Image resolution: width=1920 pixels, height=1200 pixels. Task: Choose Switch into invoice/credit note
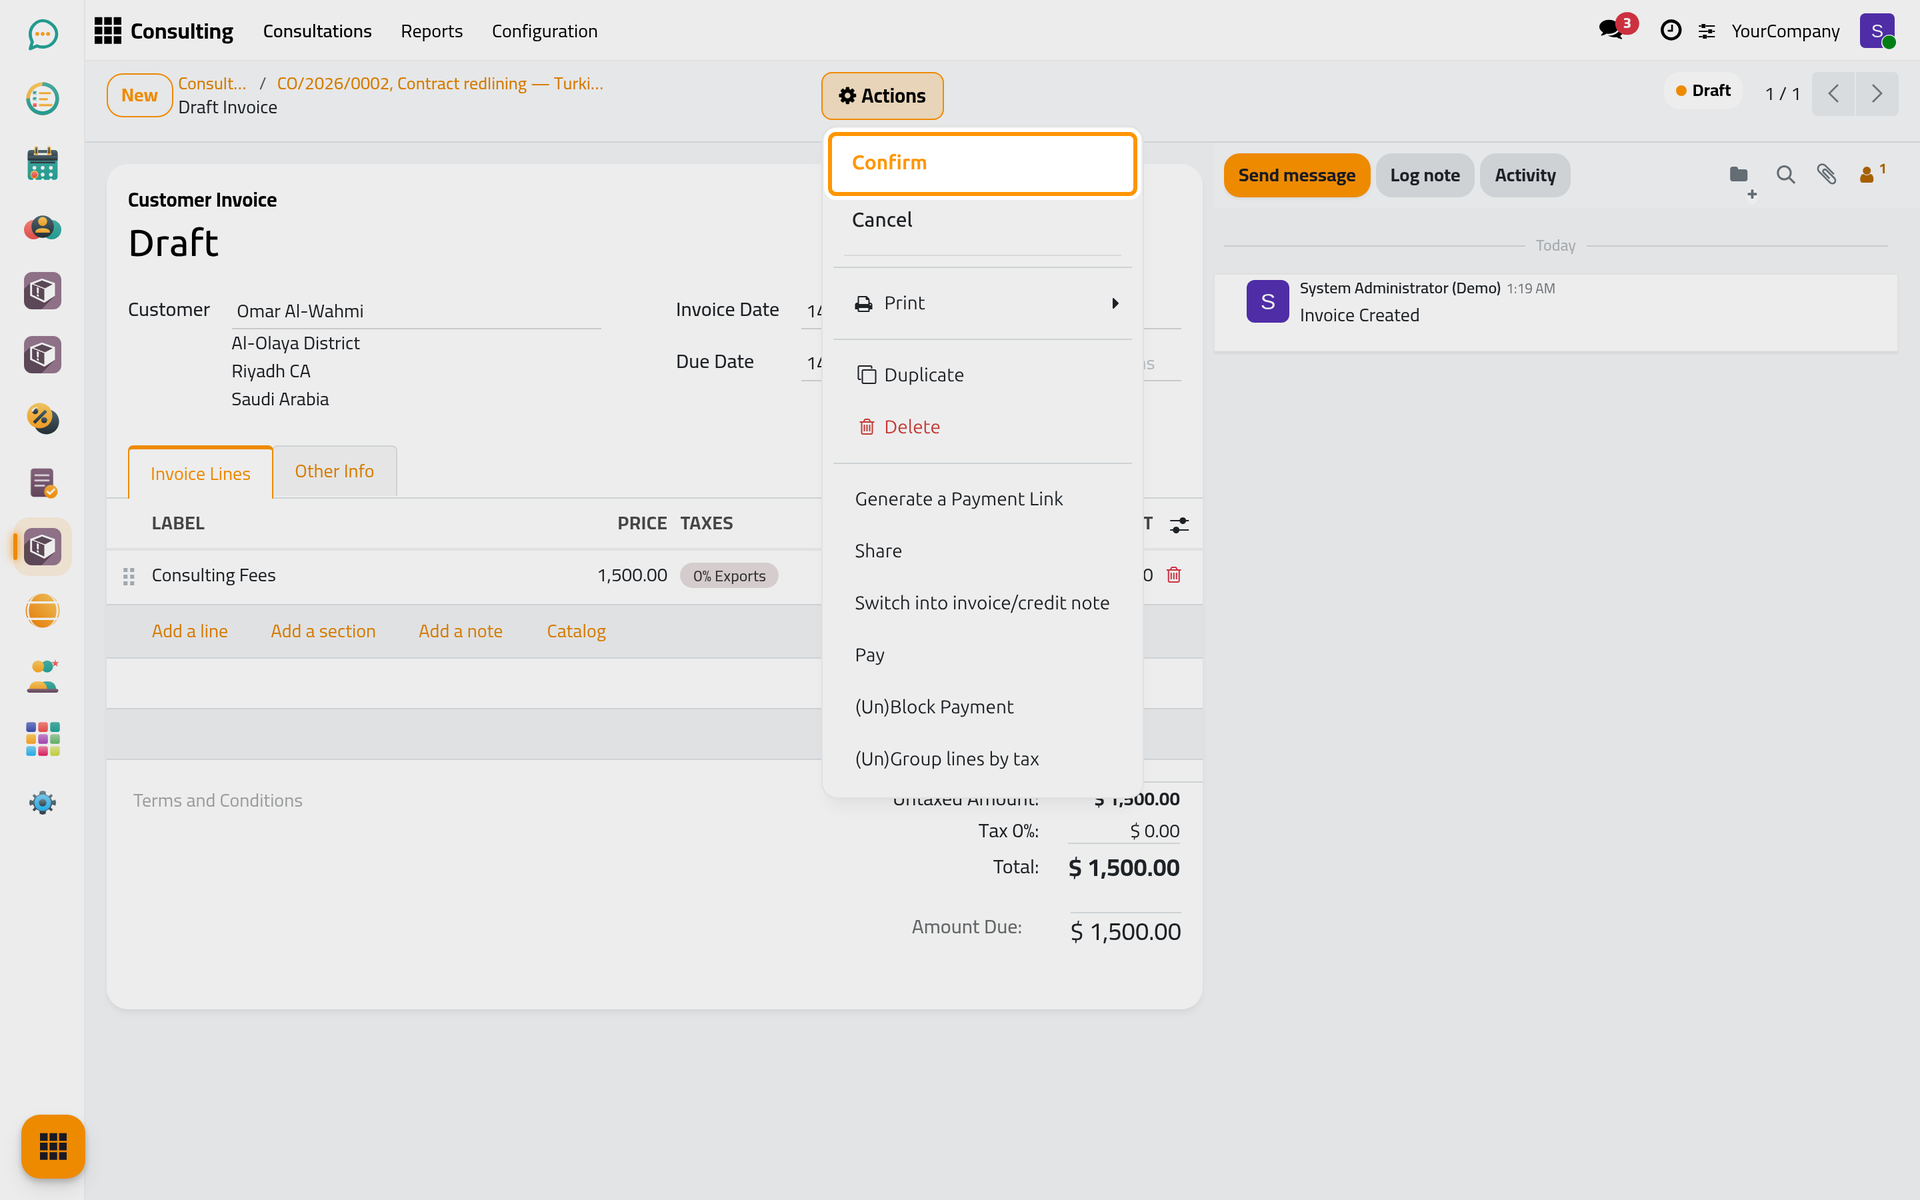(982, 603)
